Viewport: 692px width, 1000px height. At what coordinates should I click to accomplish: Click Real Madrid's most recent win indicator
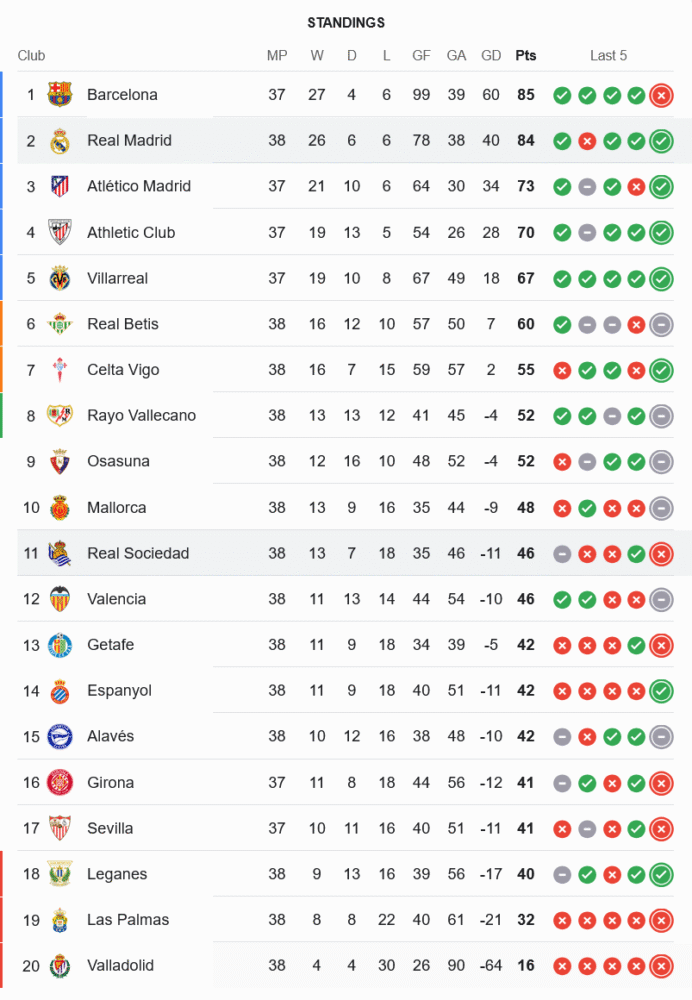point(661,141)
